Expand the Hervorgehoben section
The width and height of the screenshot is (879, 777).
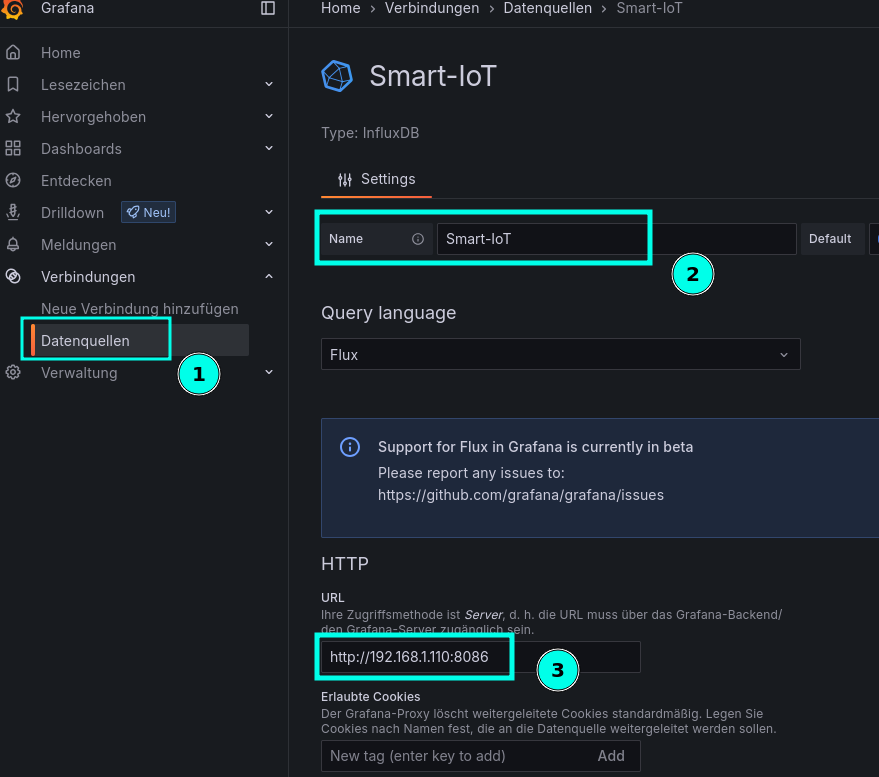[x=269, y=116]
